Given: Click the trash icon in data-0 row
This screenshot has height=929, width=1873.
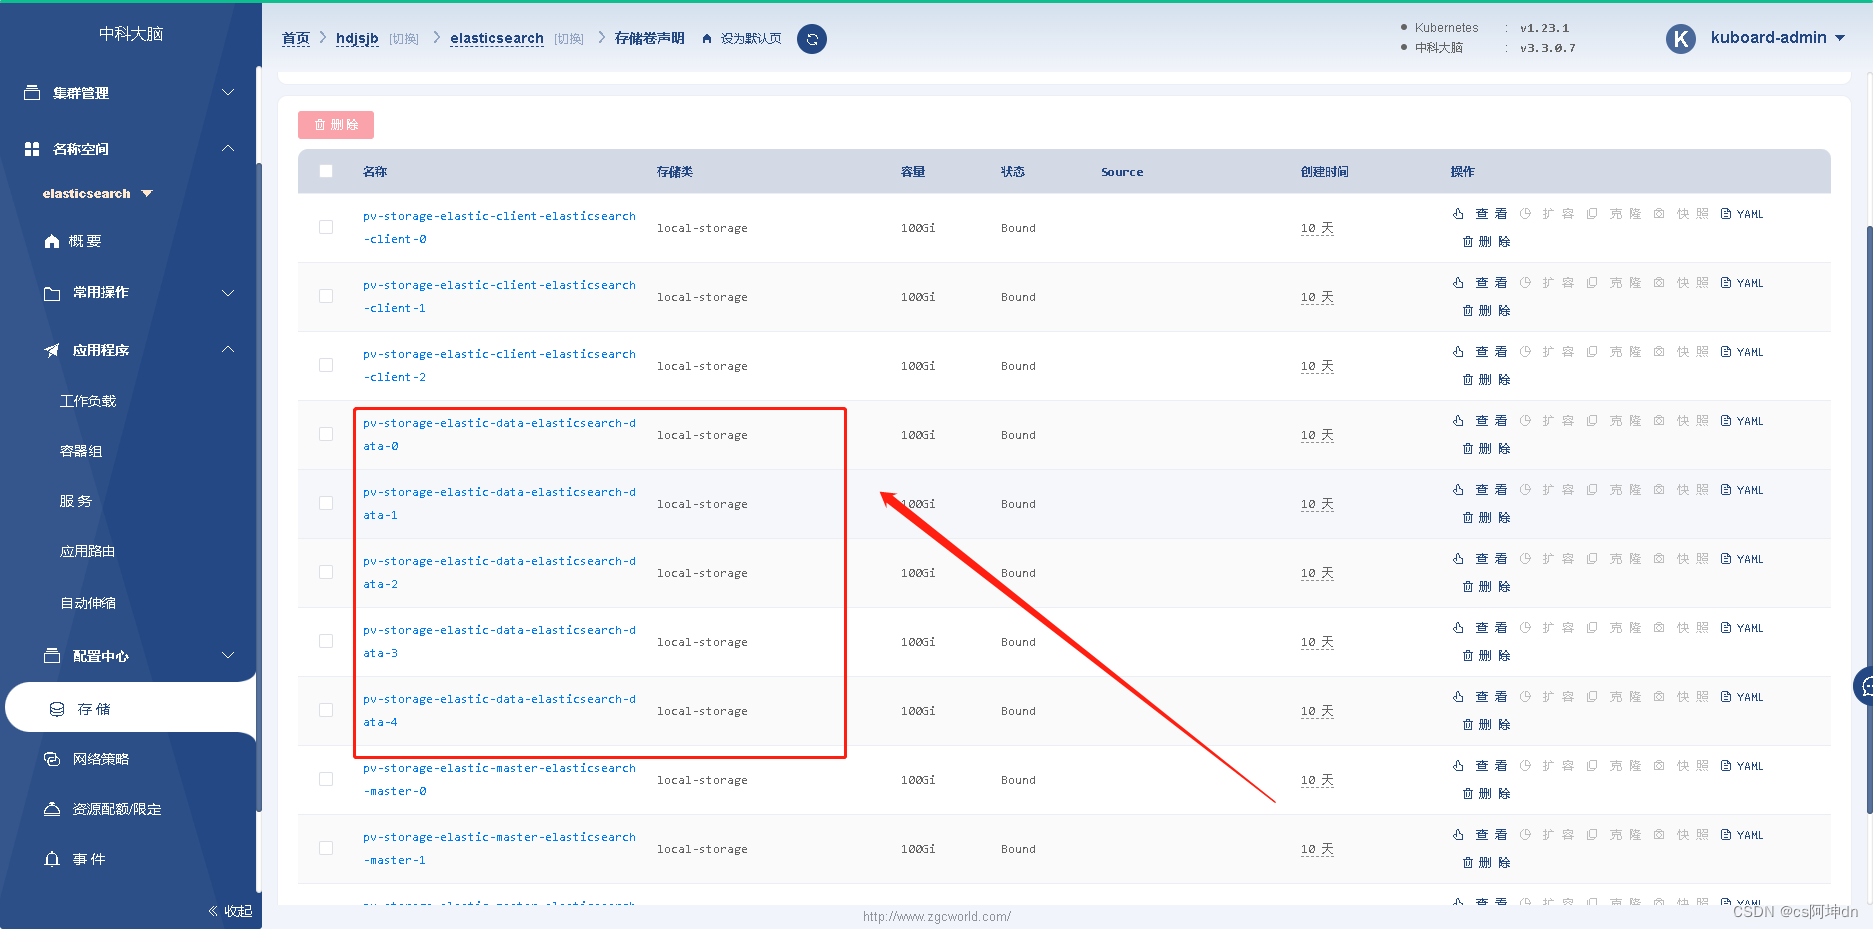Looking at the screenshot, I should tap(1468, 448).
